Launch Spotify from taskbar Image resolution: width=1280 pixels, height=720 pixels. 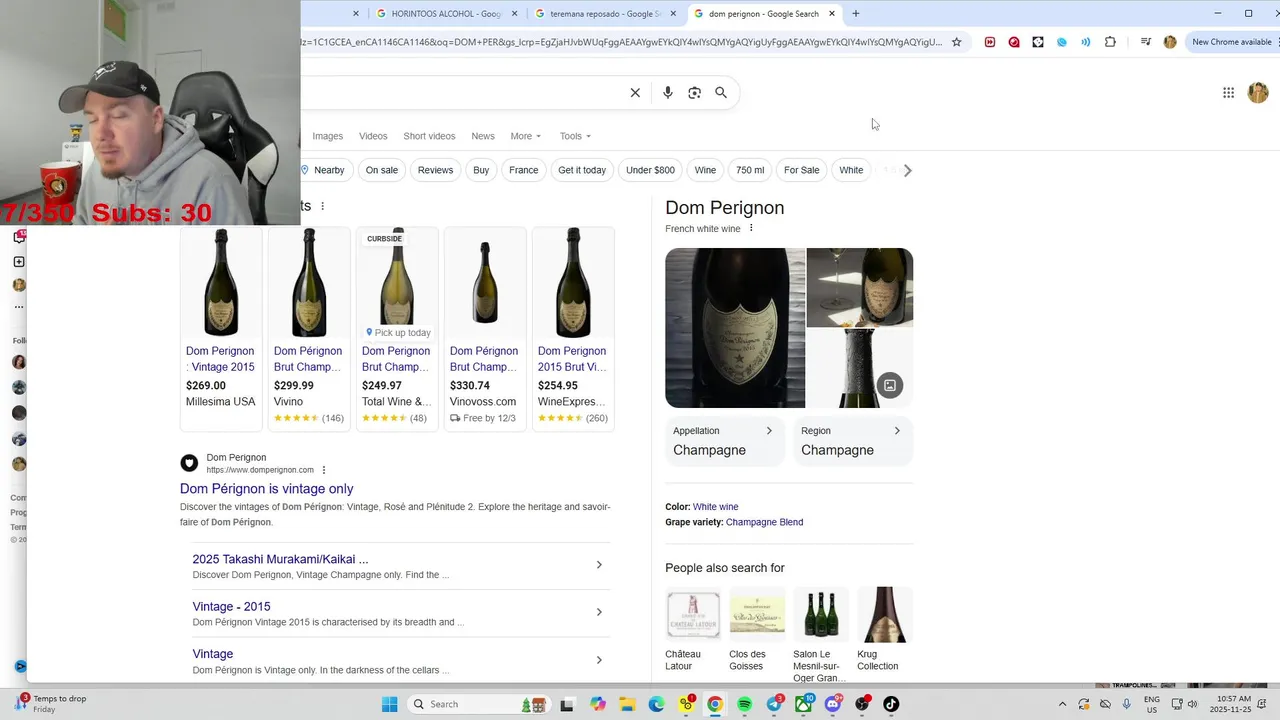coord(745,704)
